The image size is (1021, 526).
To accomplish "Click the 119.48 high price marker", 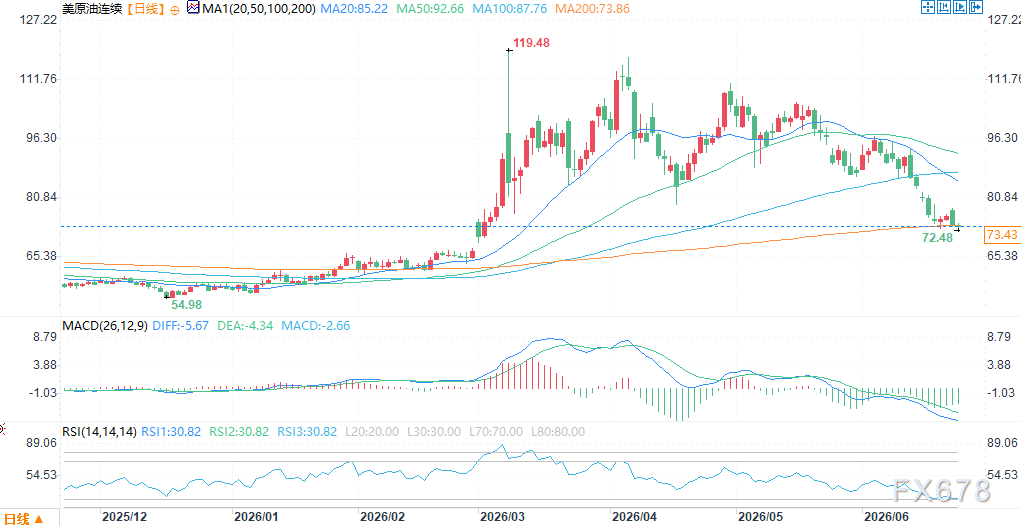I will pos(531,44).
